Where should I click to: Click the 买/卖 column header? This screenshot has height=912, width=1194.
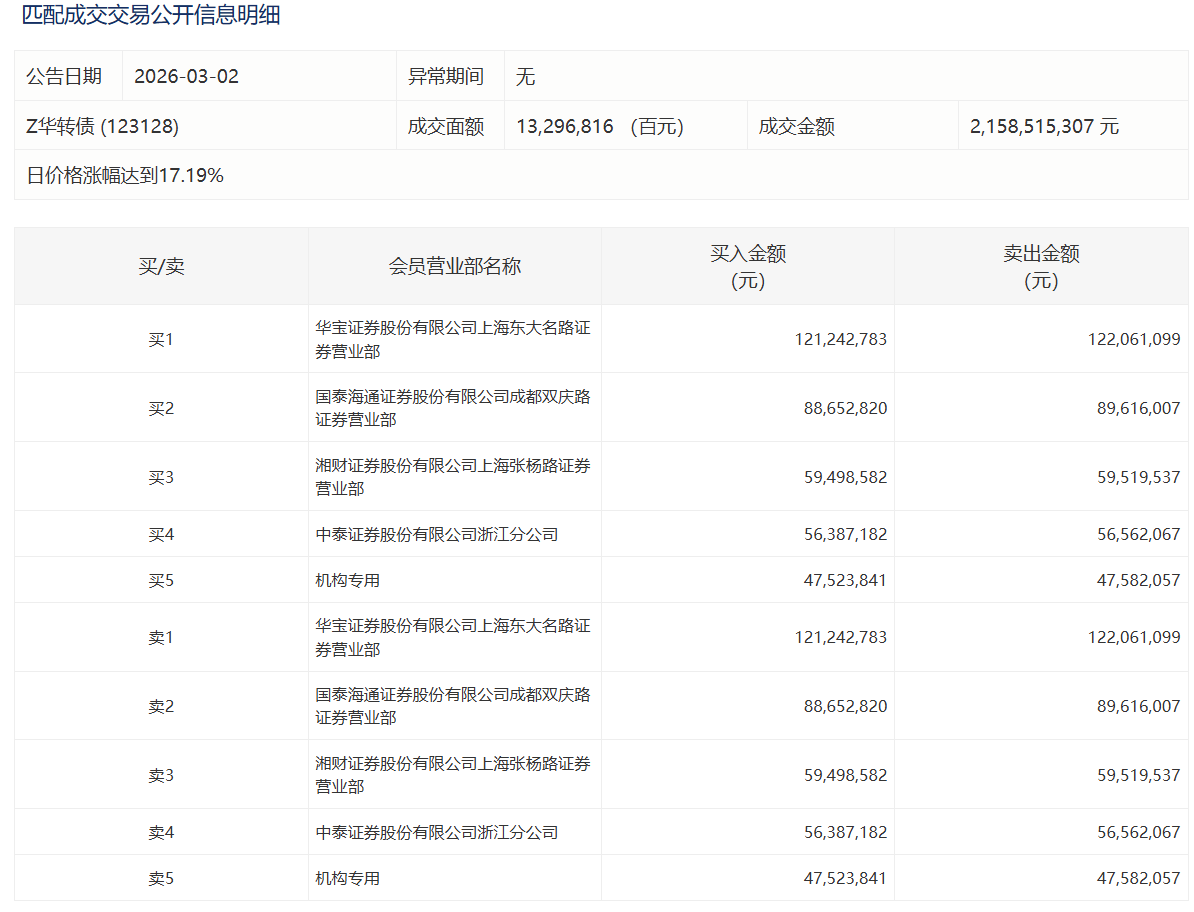click(x=161, y=266)
